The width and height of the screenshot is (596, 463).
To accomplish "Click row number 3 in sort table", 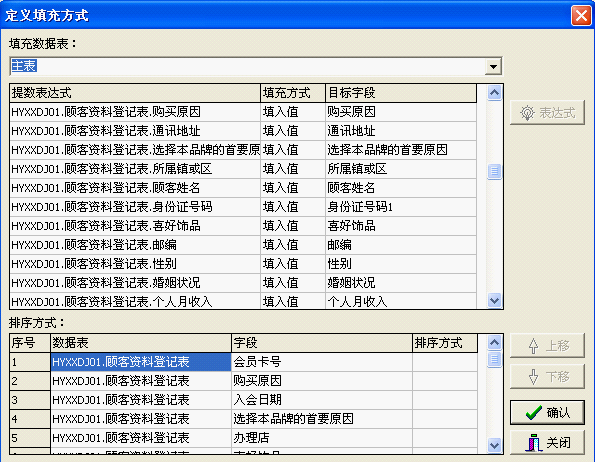I will [x=30, y=400].
